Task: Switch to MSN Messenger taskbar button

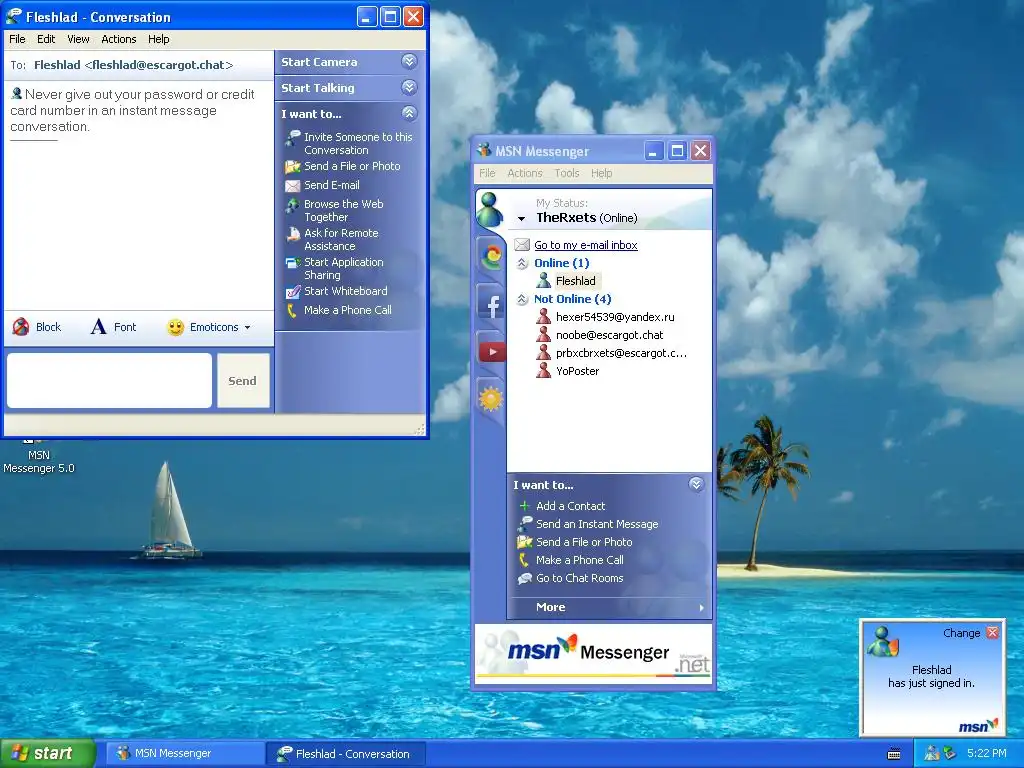Action: pyautogui.click(x=185, y=754)
